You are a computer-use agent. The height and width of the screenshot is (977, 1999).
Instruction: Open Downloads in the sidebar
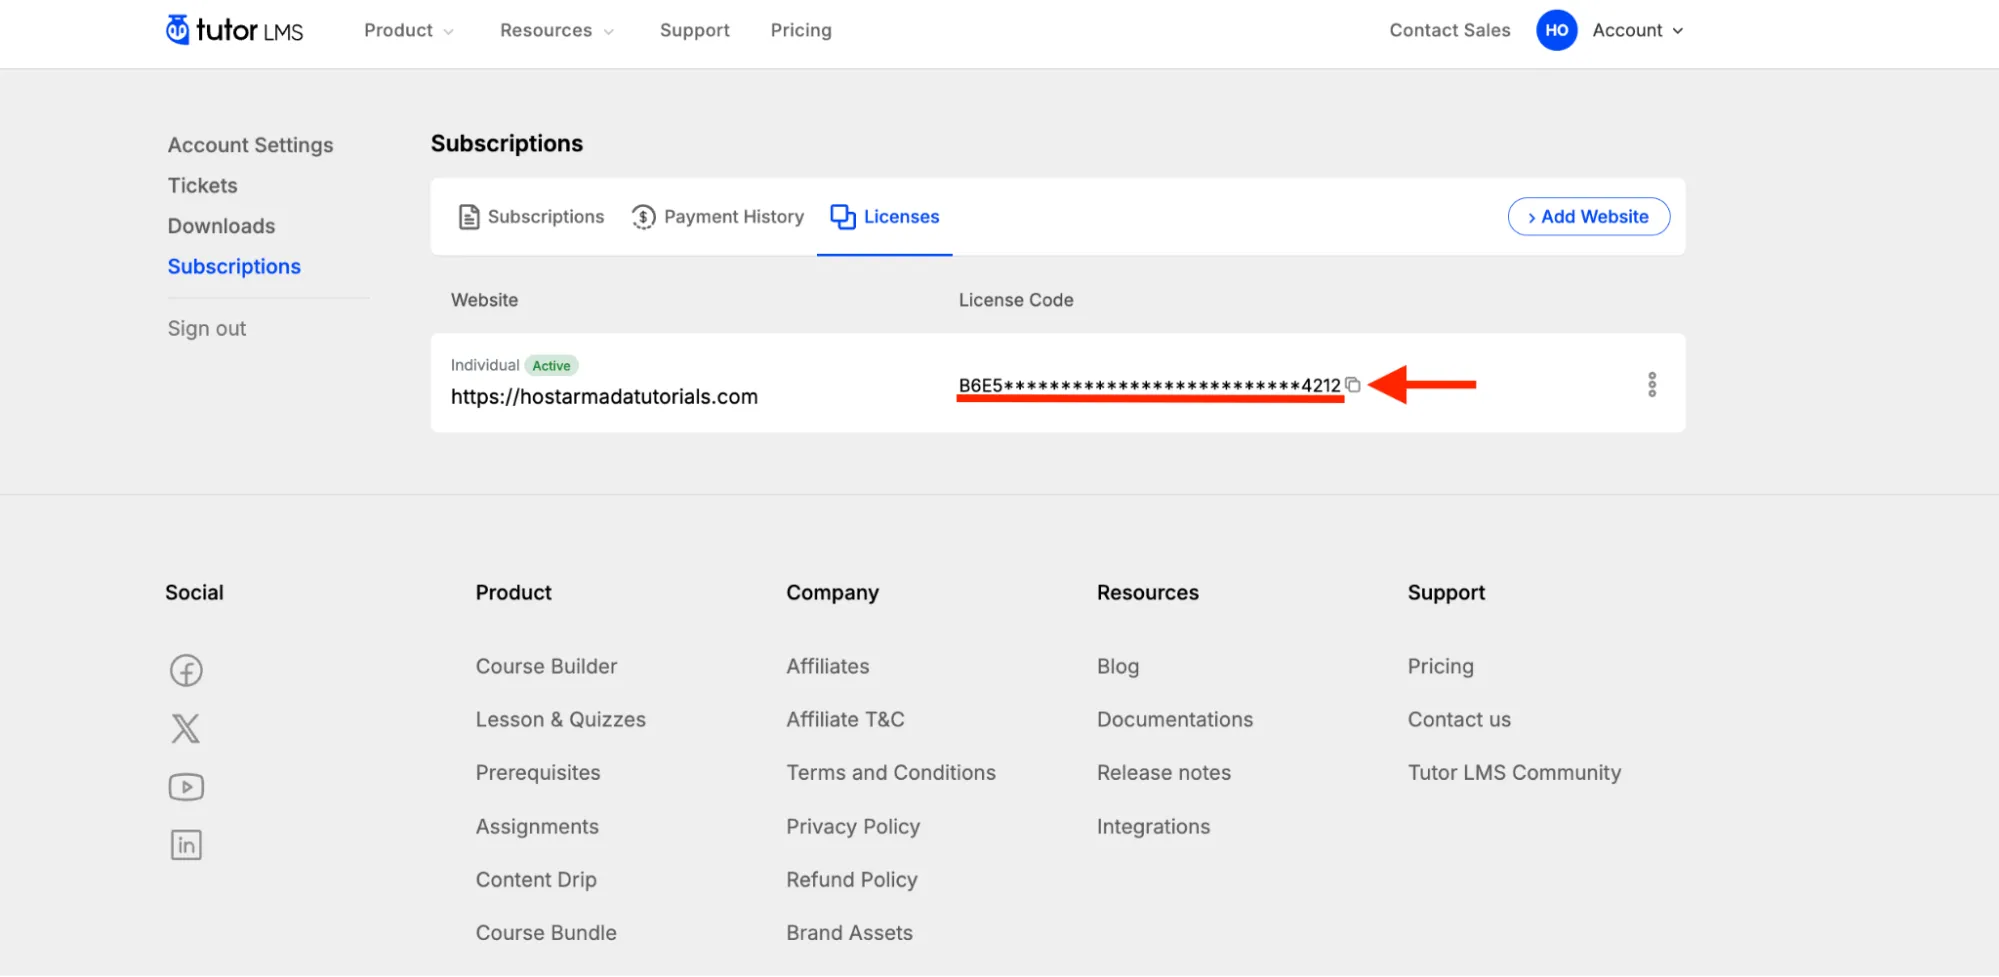coord(221,226)
